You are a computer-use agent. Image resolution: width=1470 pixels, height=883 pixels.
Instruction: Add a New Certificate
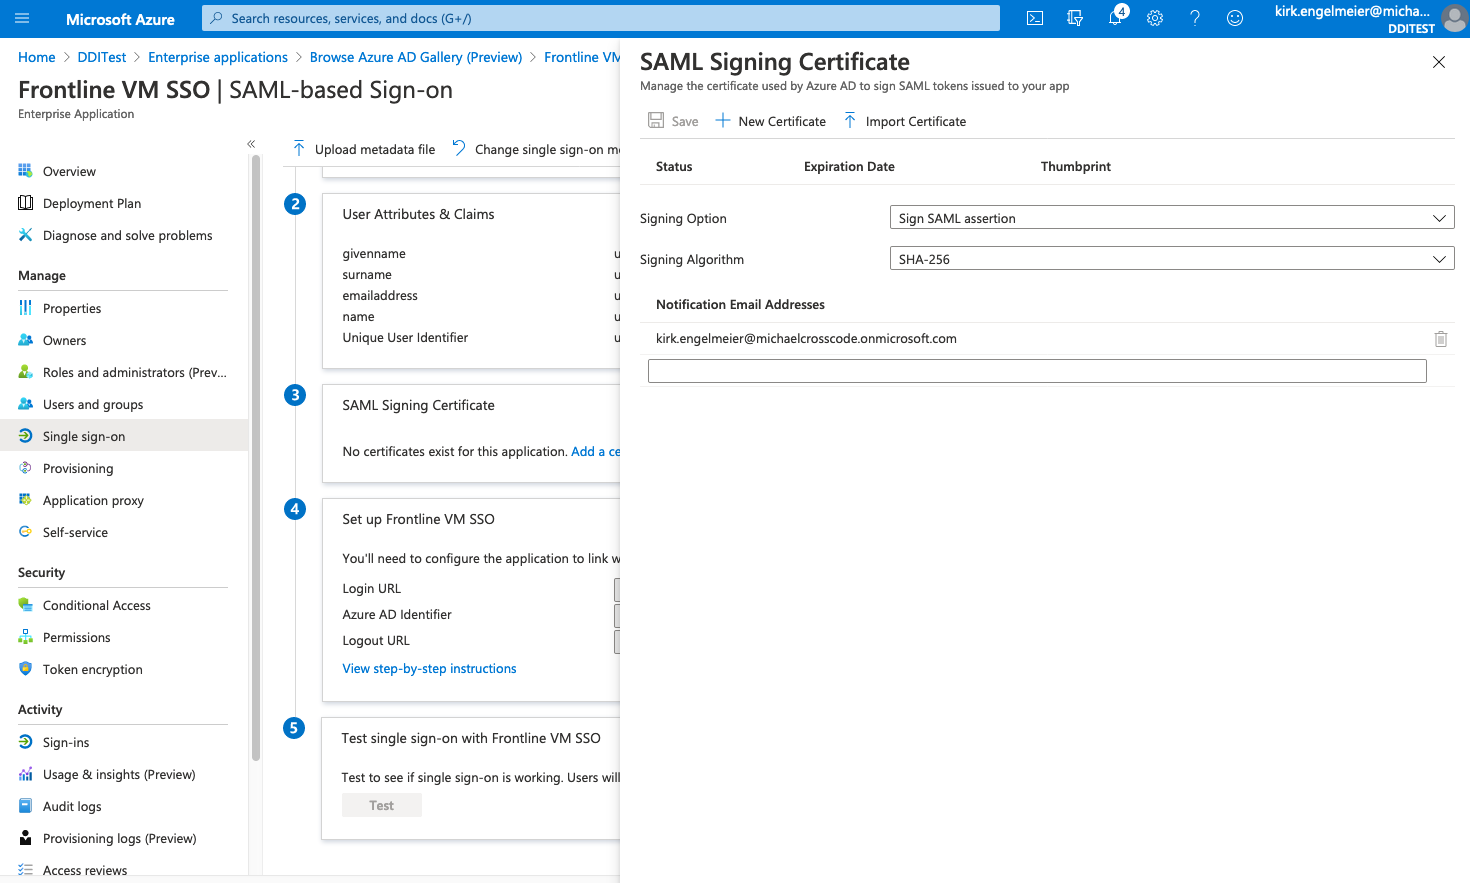tap(770, 120)
